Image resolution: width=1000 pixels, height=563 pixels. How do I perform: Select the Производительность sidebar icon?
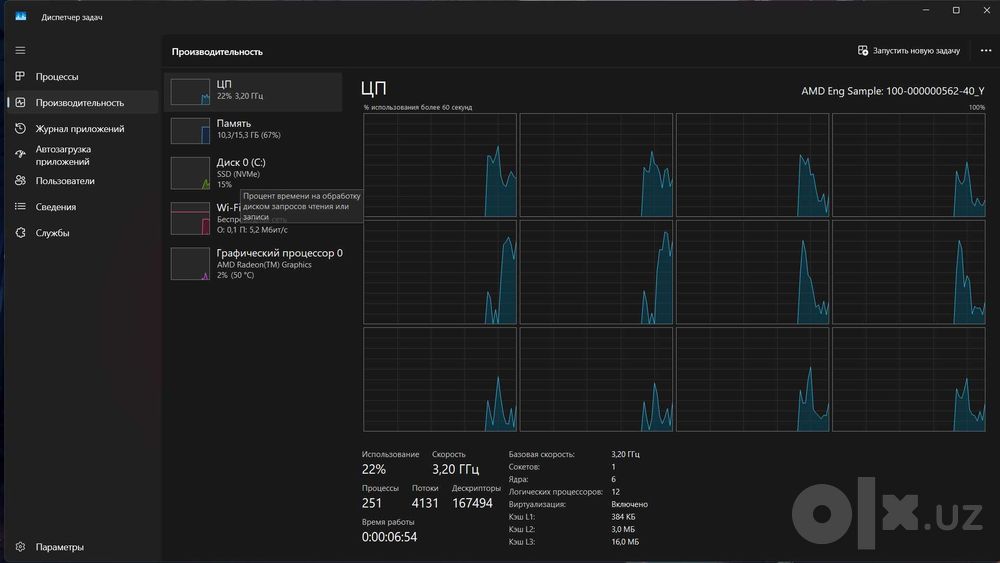click(20, 103)
